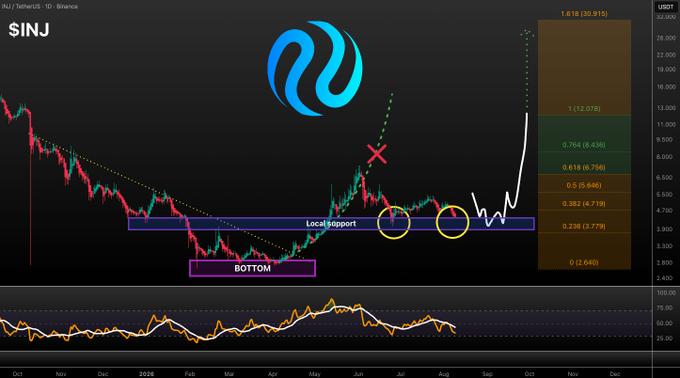Click the 0.618 (6.756) Fibonacci label
The height and width of the screenshot is (378, 680).
pos(584,168)
